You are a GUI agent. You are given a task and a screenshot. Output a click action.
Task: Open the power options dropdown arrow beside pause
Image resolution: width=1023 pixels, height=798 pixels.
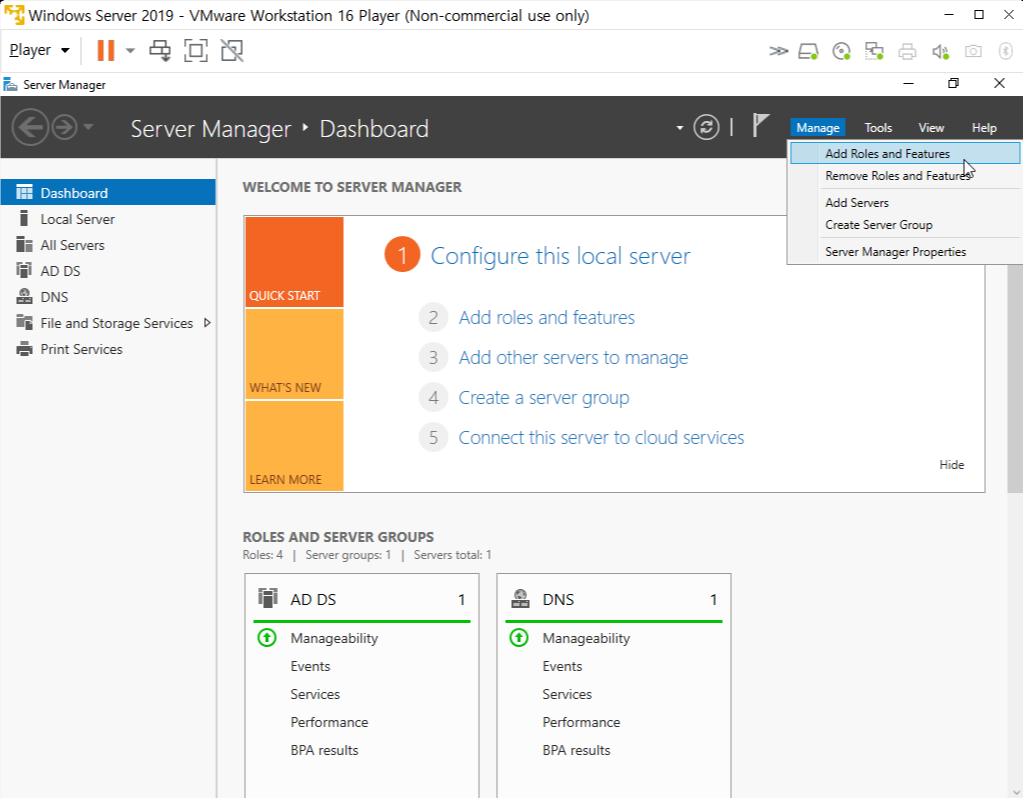click(130, 50)
